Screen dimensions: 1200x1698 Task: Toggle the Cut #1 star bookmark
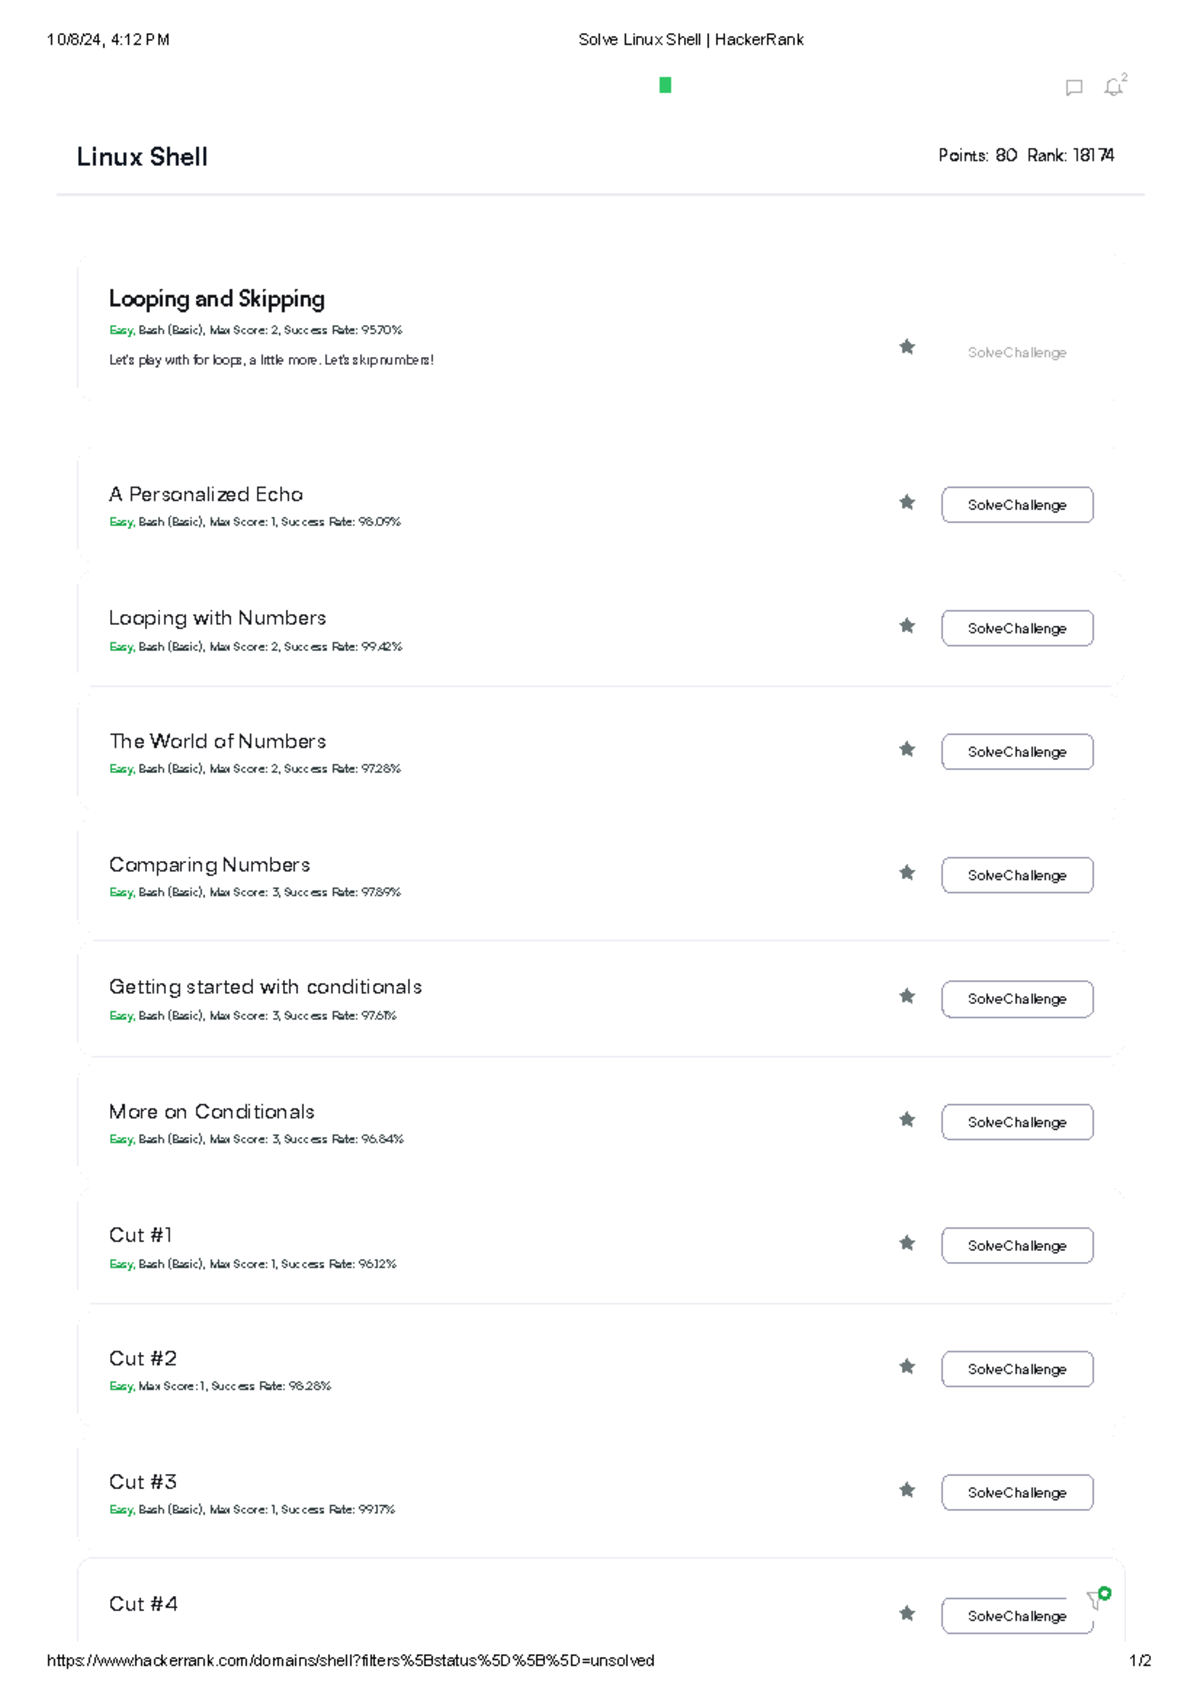(x=907, y=1243)
